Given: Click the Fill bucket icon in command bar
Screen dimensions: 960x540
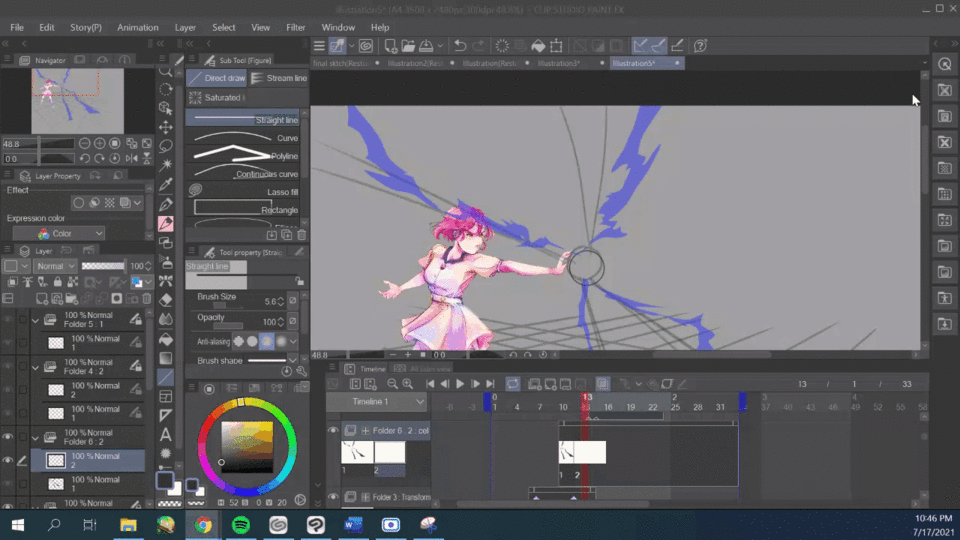Looking at the screenshot, I should (538, 46).
